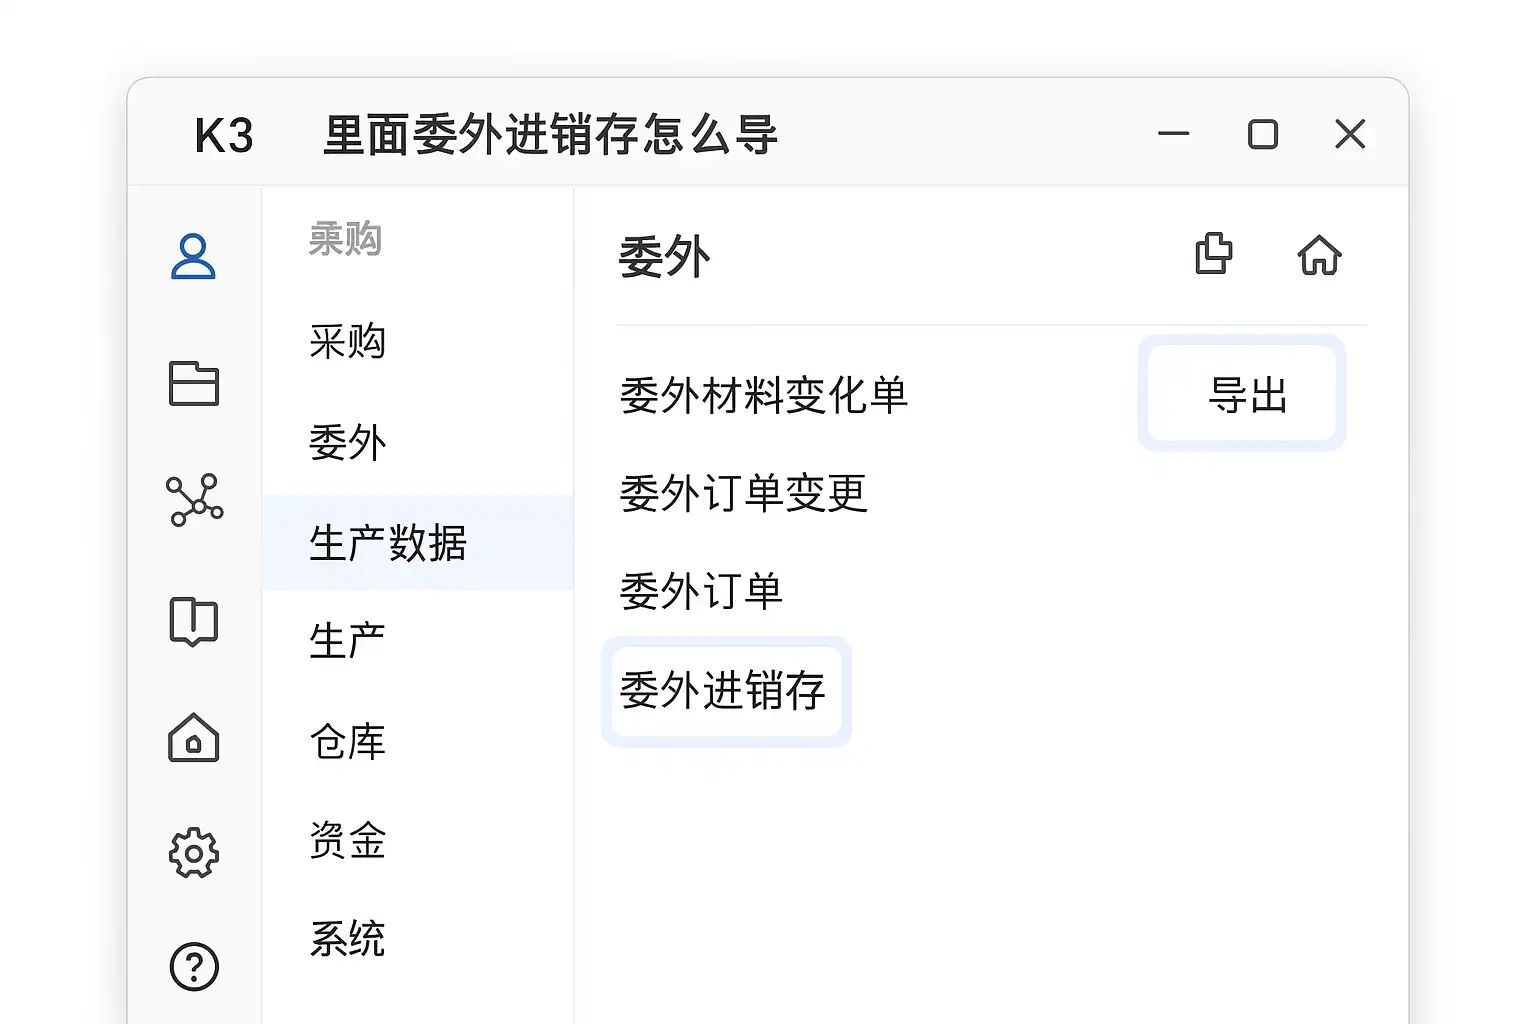Click the user profile icon in sidebar
The height and width of the screenshot is (1024, 1536).
(193, 256)
